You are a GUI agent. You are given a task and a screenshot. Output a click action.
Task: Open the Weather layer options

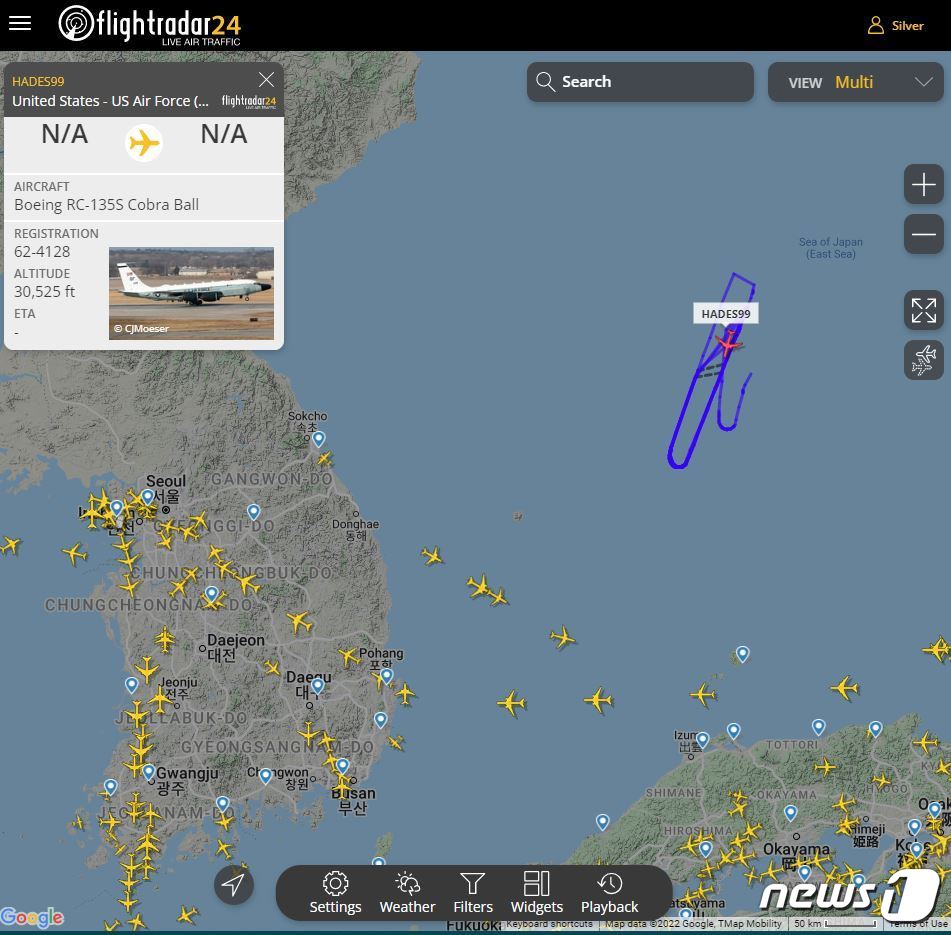tap(408, 893)
